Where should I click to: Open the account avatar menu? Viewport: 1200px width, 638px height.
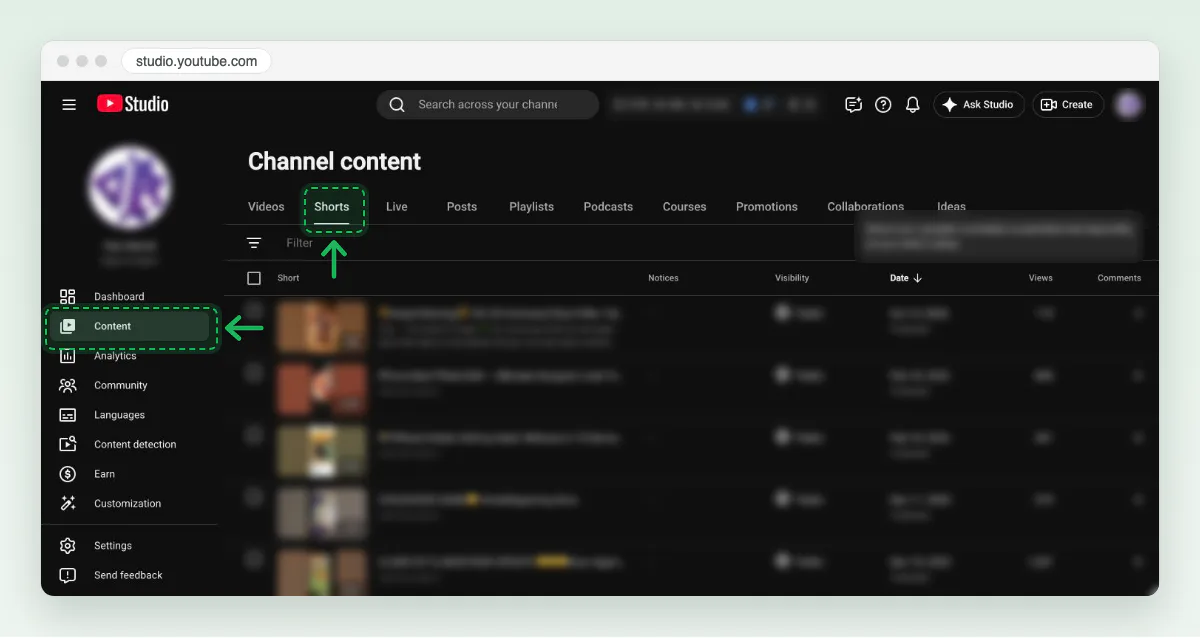pos(1129,104)
